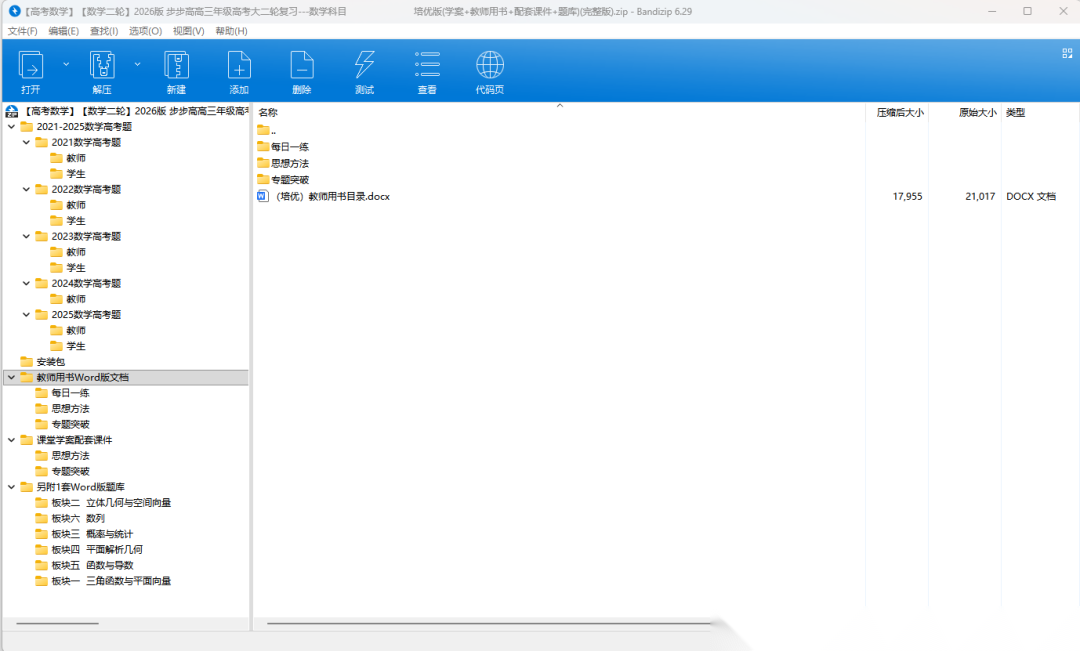Open the 文件(F) menu
This screenshot has height=651, width=1080.
23,31
